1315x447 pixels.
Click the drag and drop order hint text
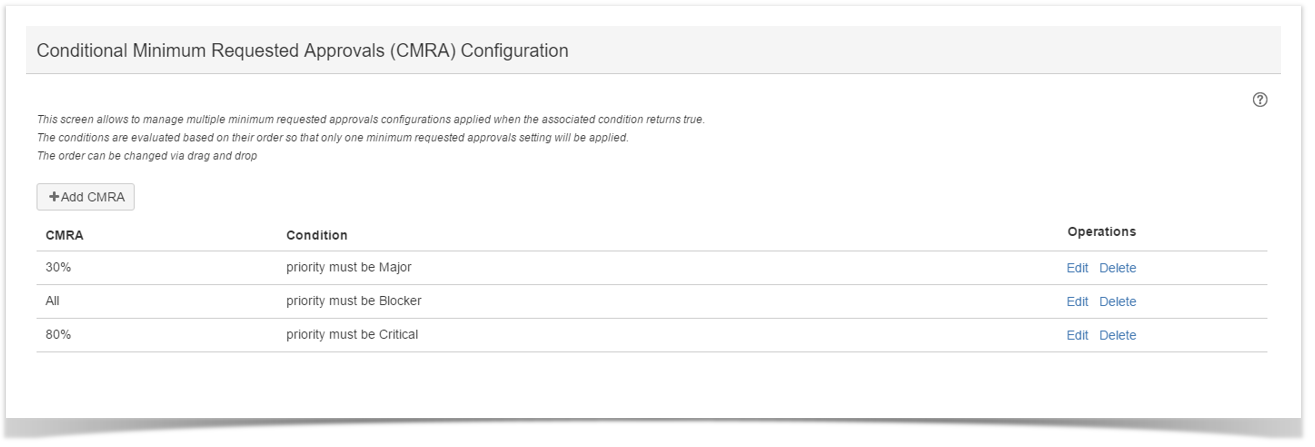click(147, 155)
